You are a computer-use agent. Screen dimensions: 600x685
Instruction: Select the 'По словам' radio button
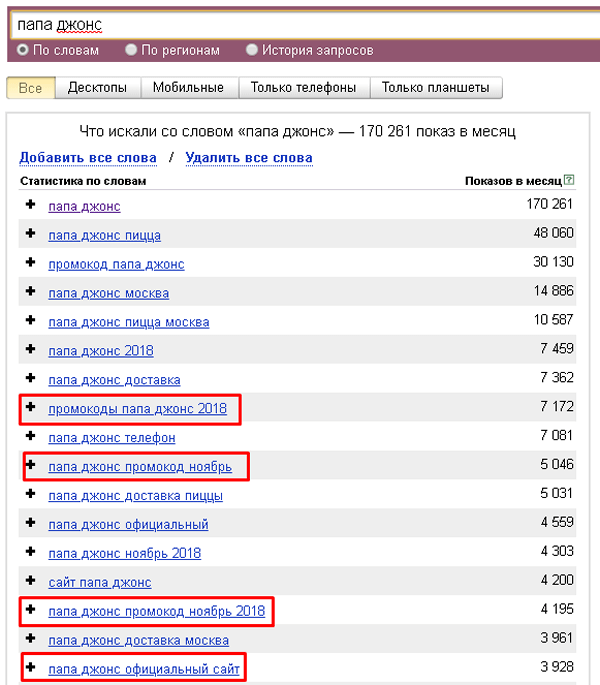(23, 50)
